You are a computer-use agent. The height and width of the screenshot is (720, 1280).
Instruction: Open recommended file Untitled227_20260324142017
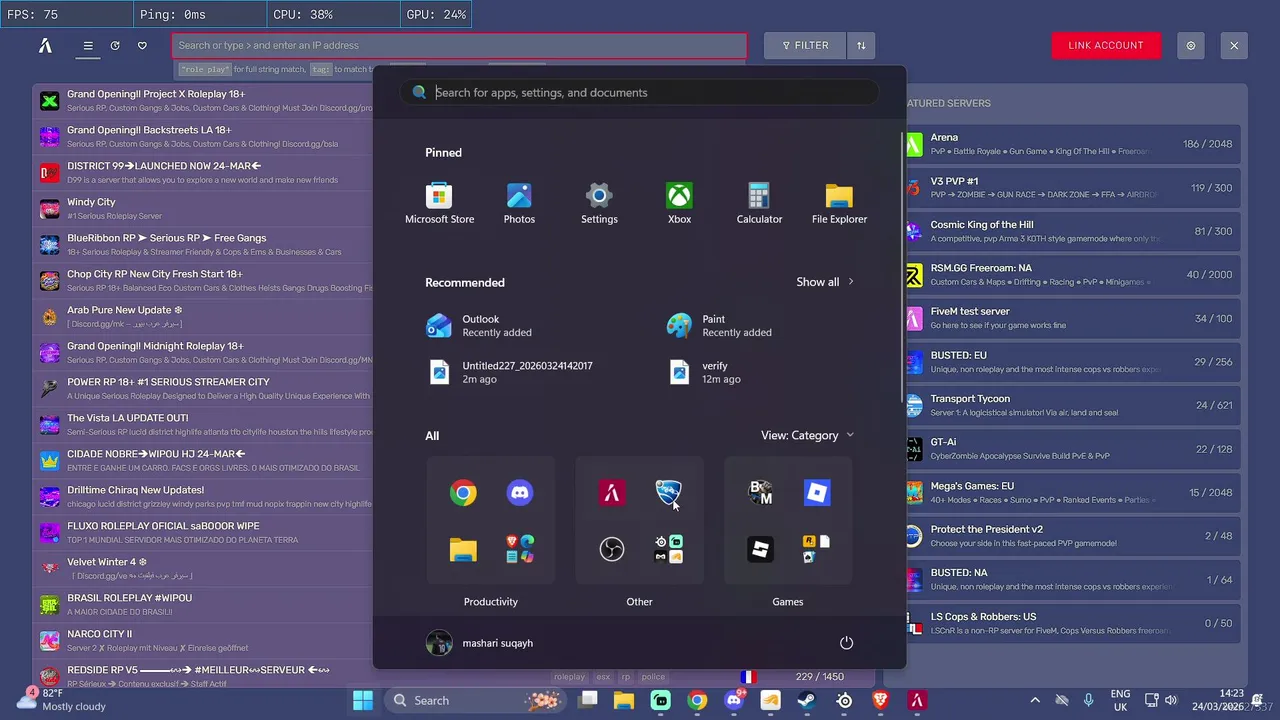[509, 372]
